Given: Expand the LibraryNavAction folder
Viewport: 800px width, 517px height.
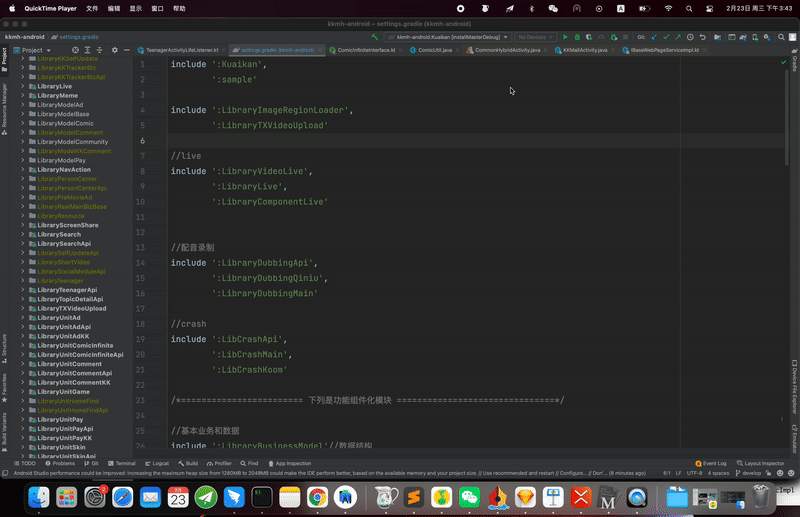Looking at the screenshot, I should point(23,169).
